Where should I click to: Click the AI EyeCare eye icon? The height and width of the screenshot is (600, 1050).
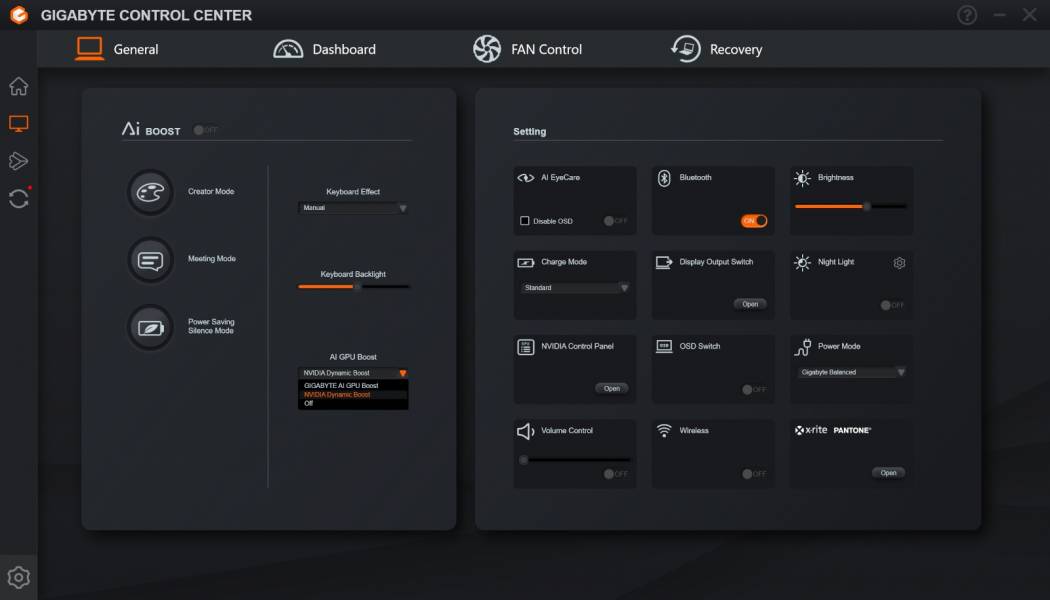tap(526, 178)
